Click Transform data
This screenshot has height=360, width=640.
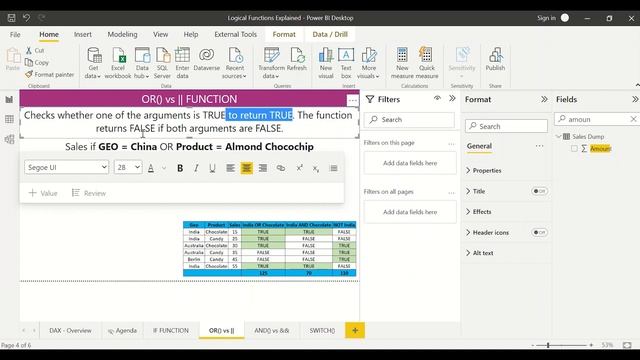271,62
